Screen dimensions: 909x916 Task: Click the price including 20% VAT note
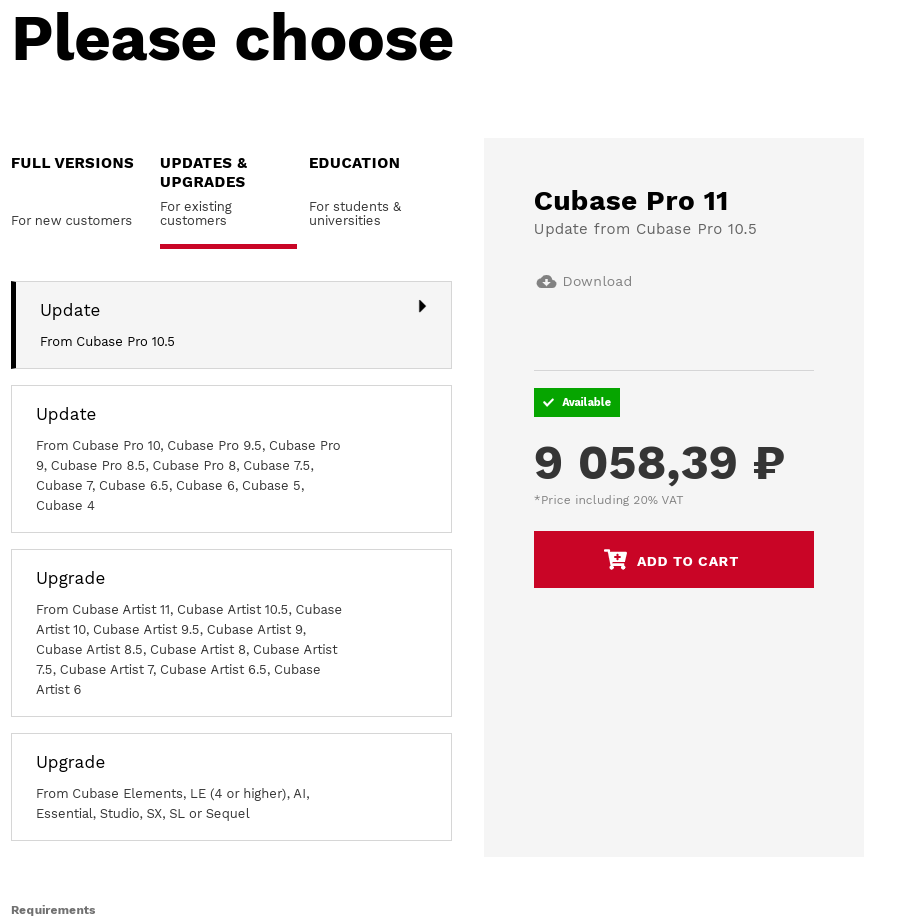pos(608,500)
